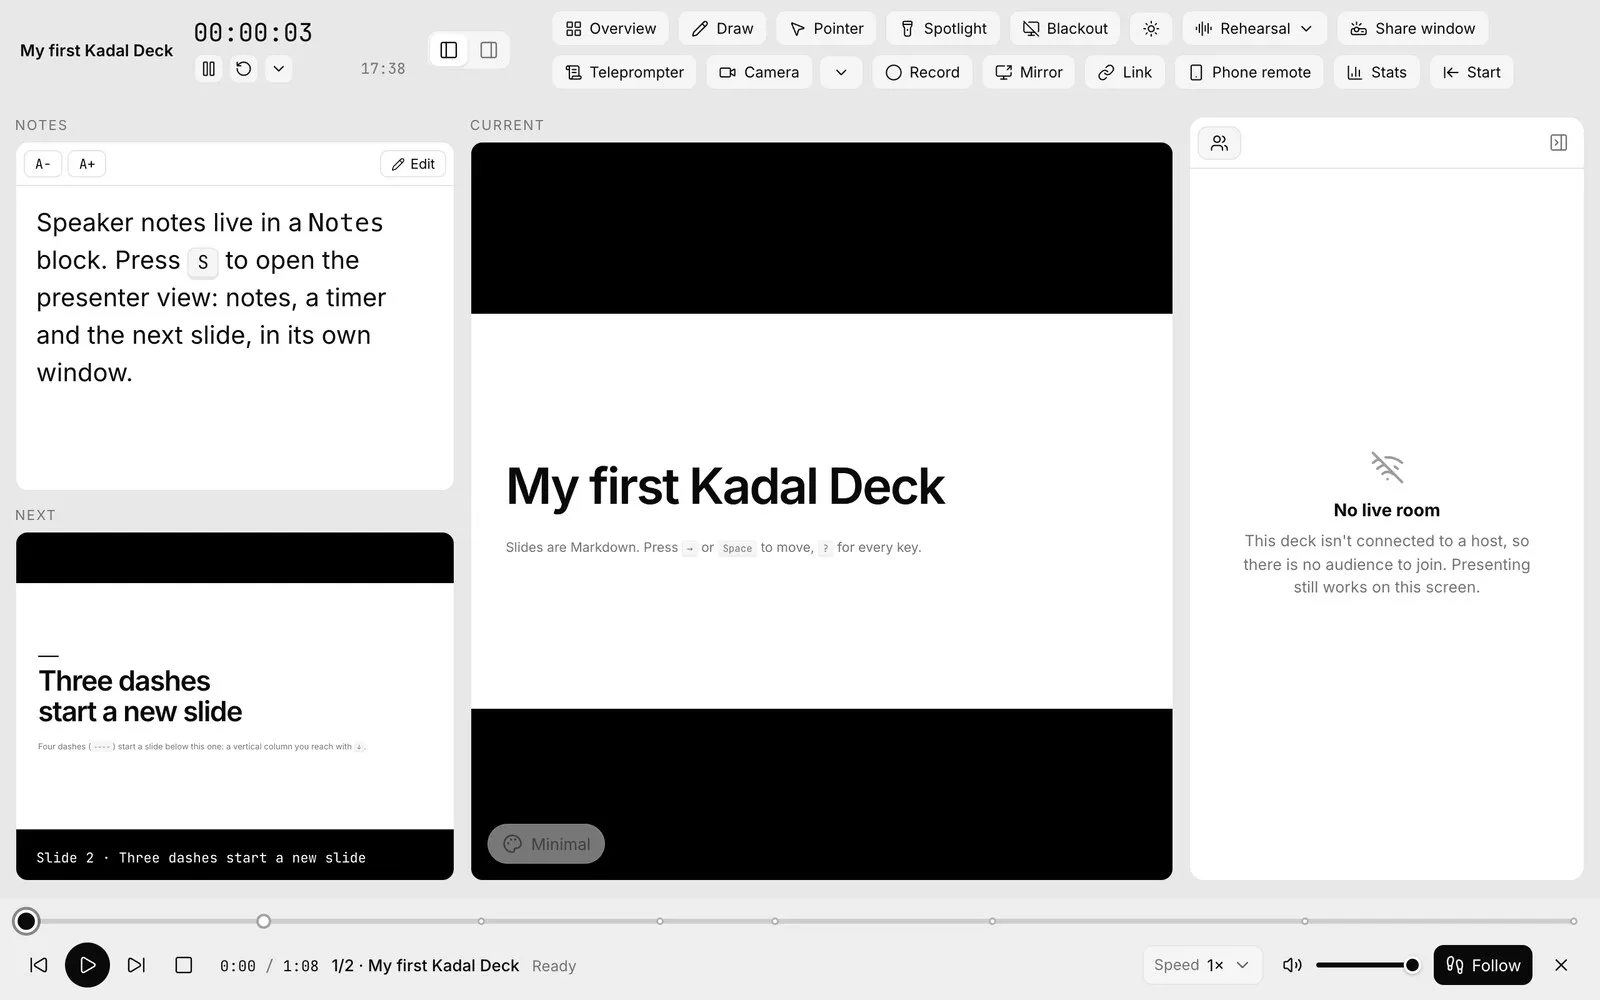
Task: Switch theme with the sun icon
Action: [1151, 28]
